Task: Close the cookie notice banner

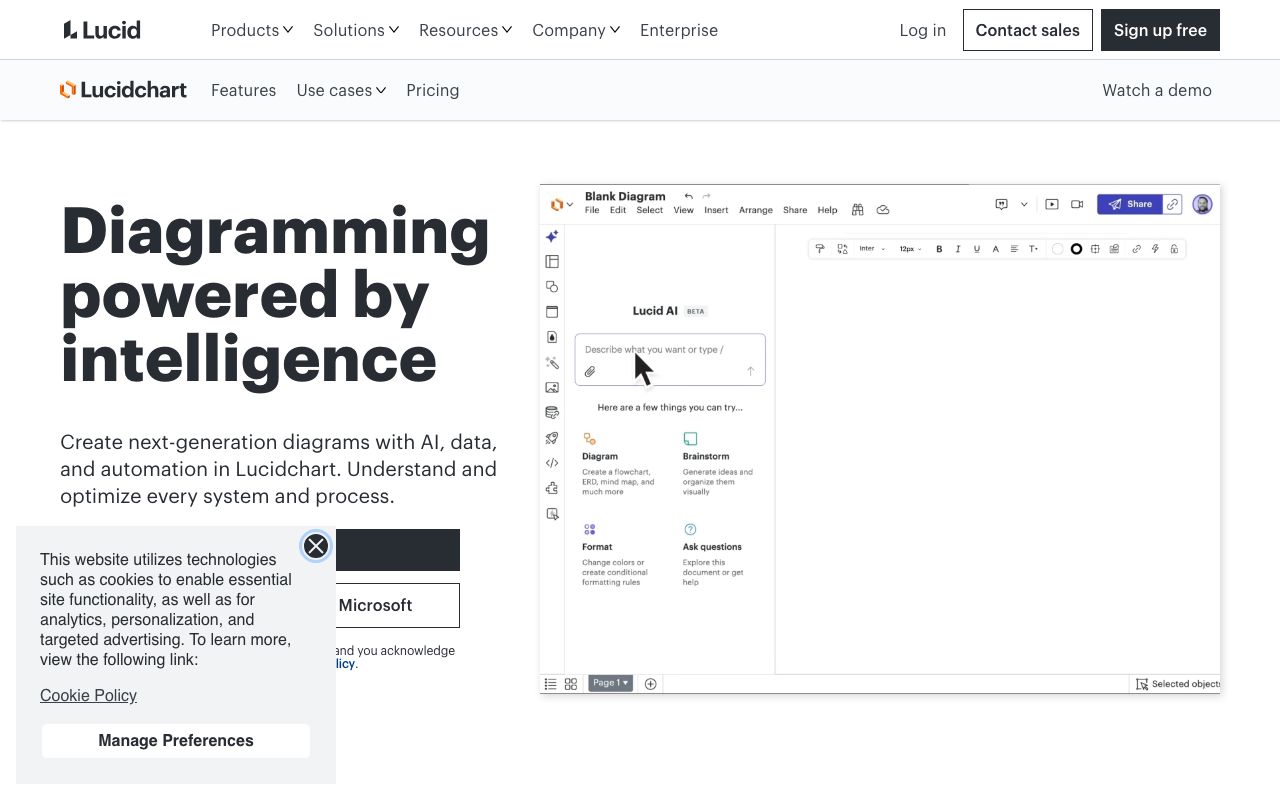Action: (316, 546)
